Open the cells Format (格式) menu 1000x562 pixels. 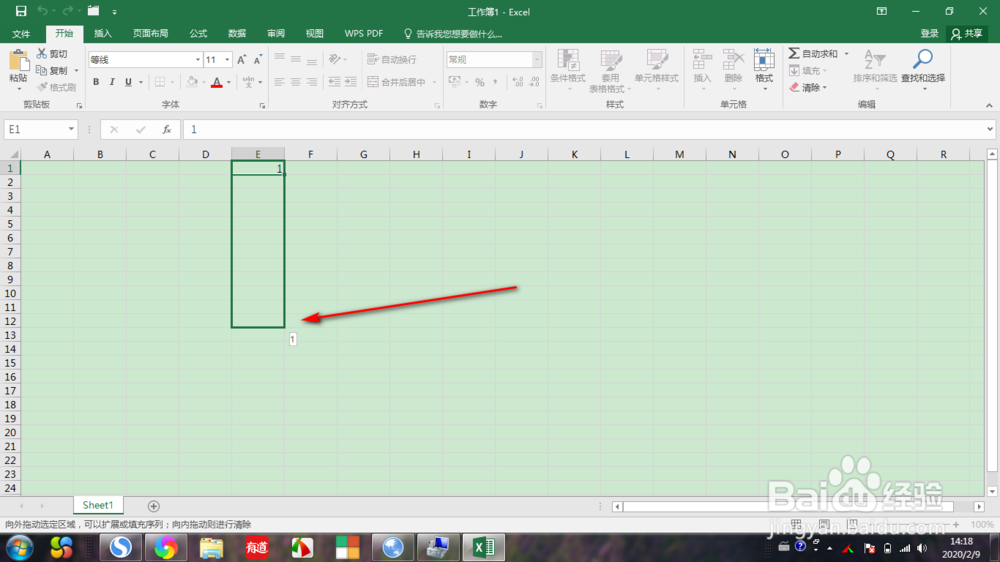tap(764, 69)
